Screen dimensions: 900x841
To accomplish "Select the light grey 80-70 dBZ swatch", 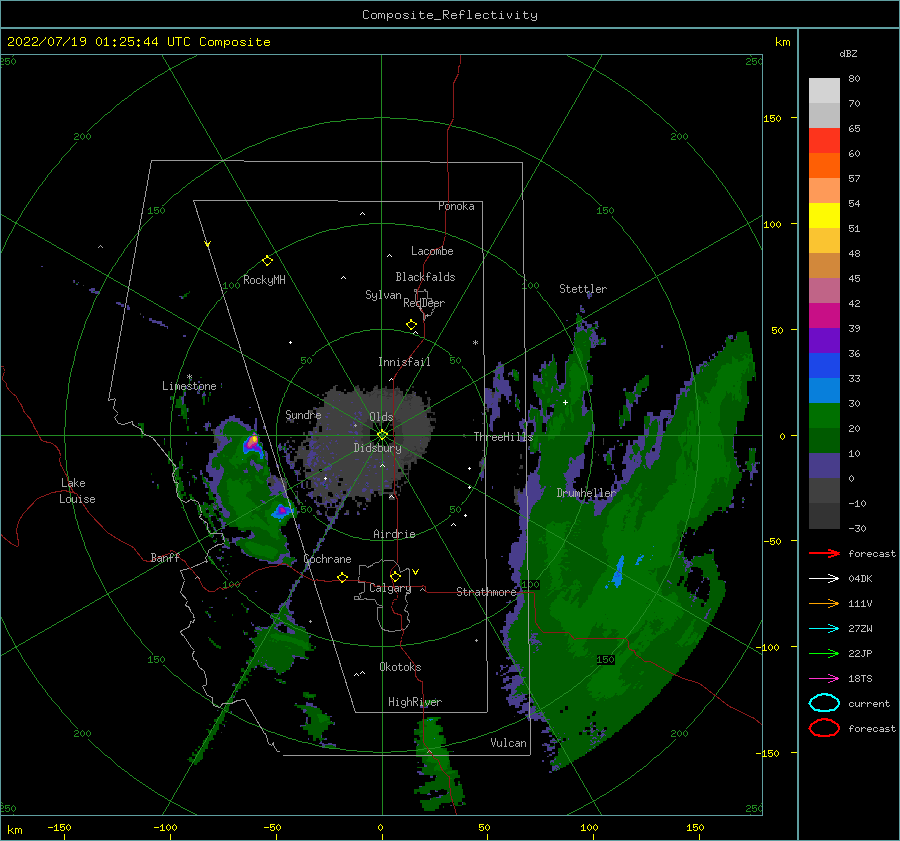I will (x=824, y=90).
